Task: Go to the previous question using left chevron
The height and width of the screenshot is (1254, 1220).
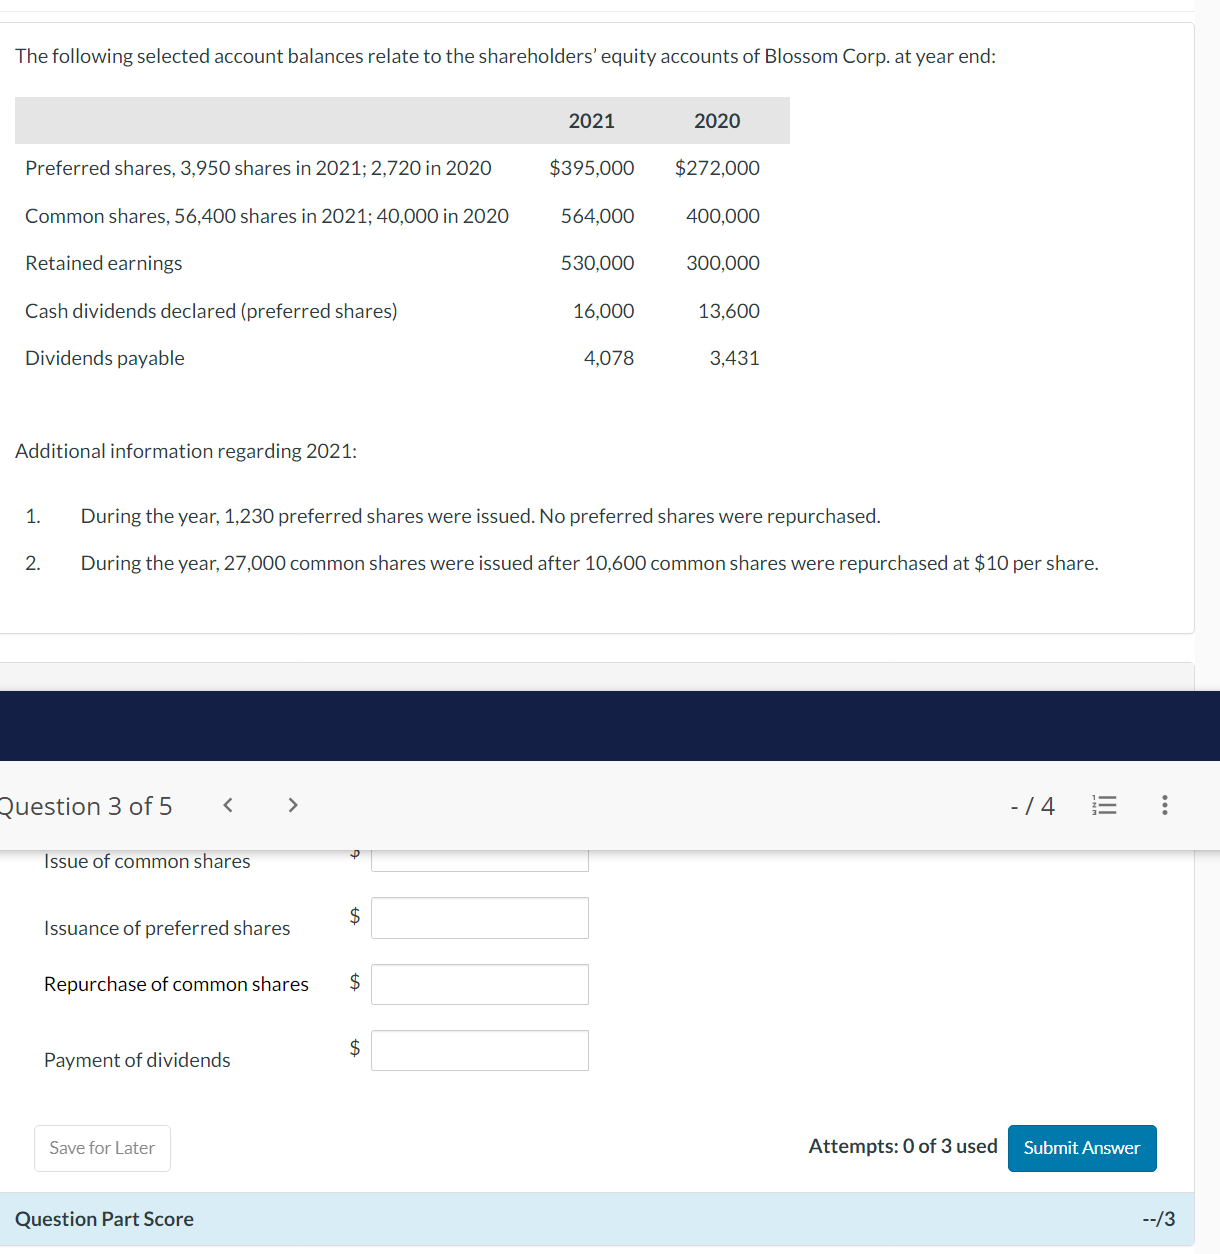Action: click(x=227, y=805)
